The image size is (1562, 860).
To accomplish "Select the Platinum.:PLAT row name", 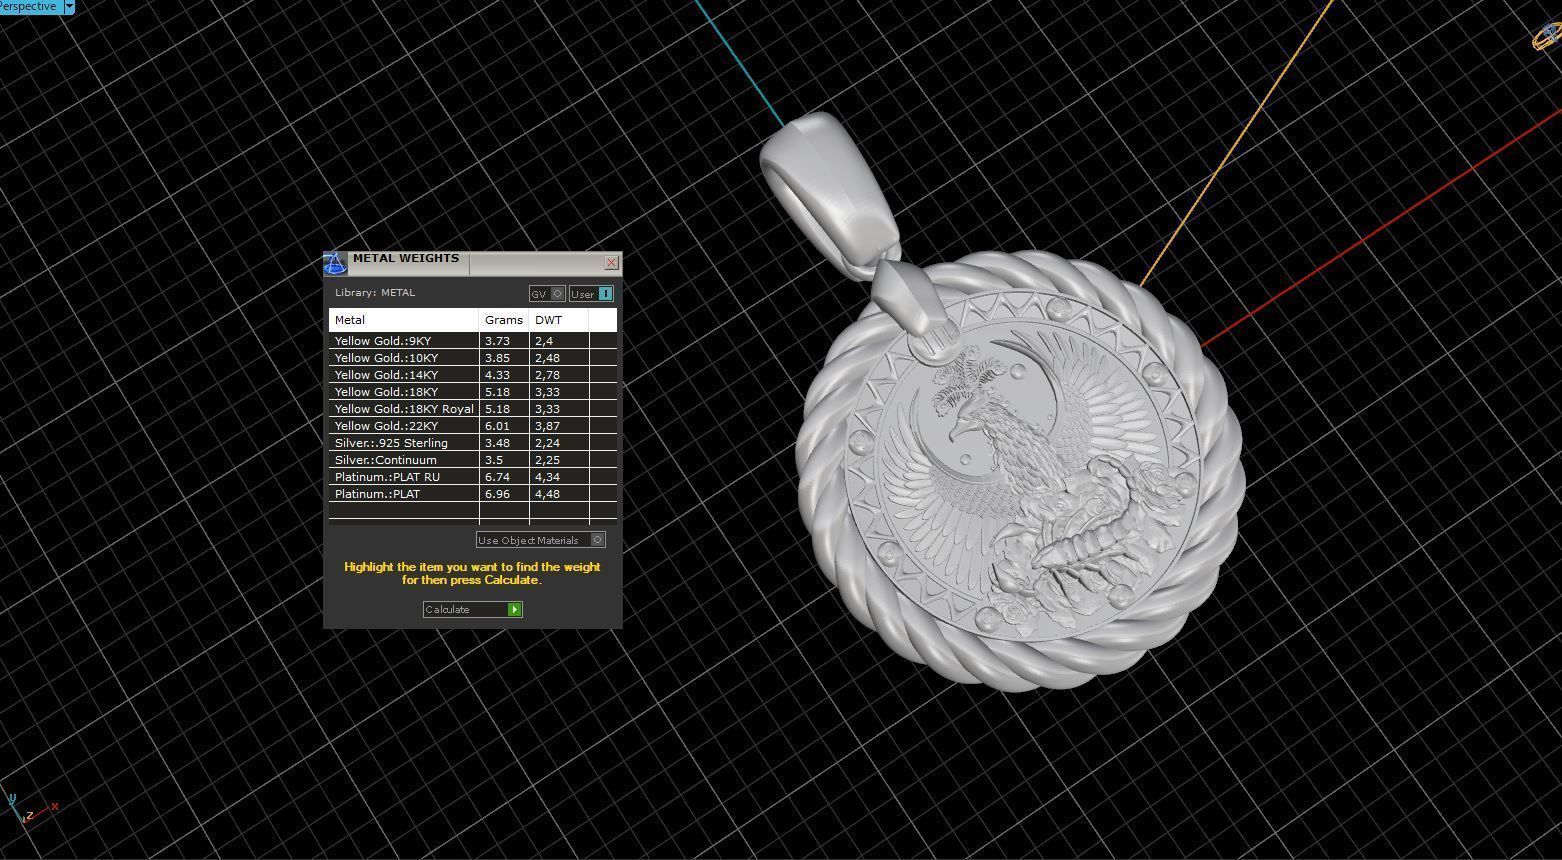I will (x=377, y=494).
